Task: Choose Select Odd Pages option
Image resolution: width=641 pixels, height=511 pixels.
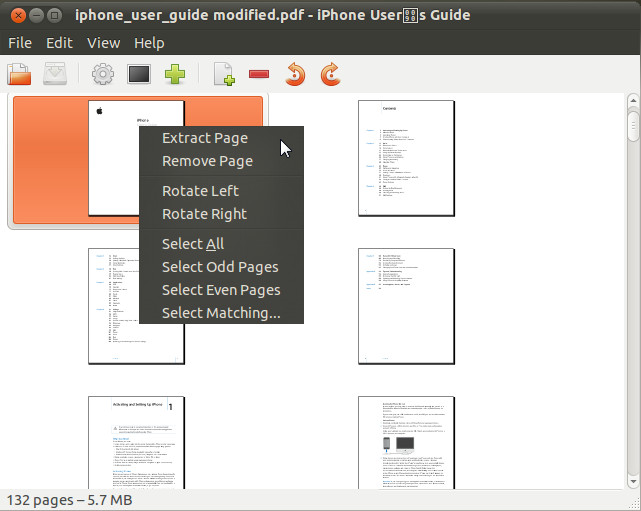Action: point(221,267)
